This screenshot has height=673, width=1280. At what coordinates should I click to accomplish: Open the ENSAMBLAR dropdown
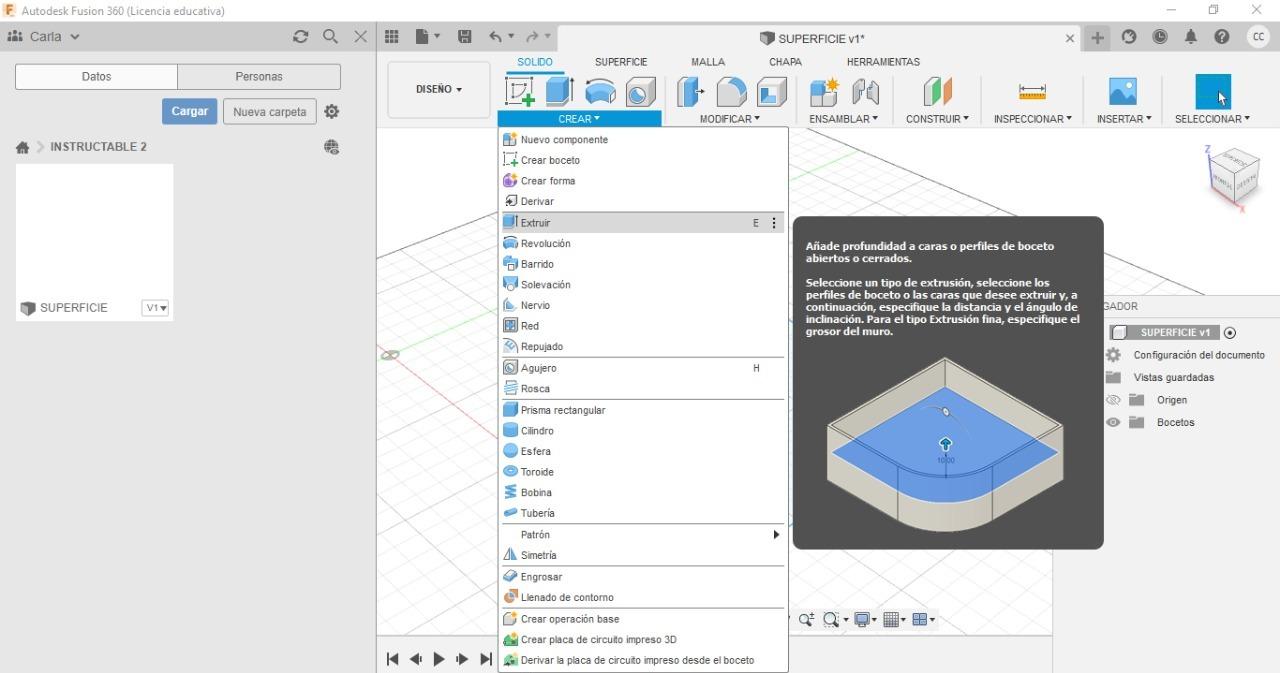(x=844, y=119)
